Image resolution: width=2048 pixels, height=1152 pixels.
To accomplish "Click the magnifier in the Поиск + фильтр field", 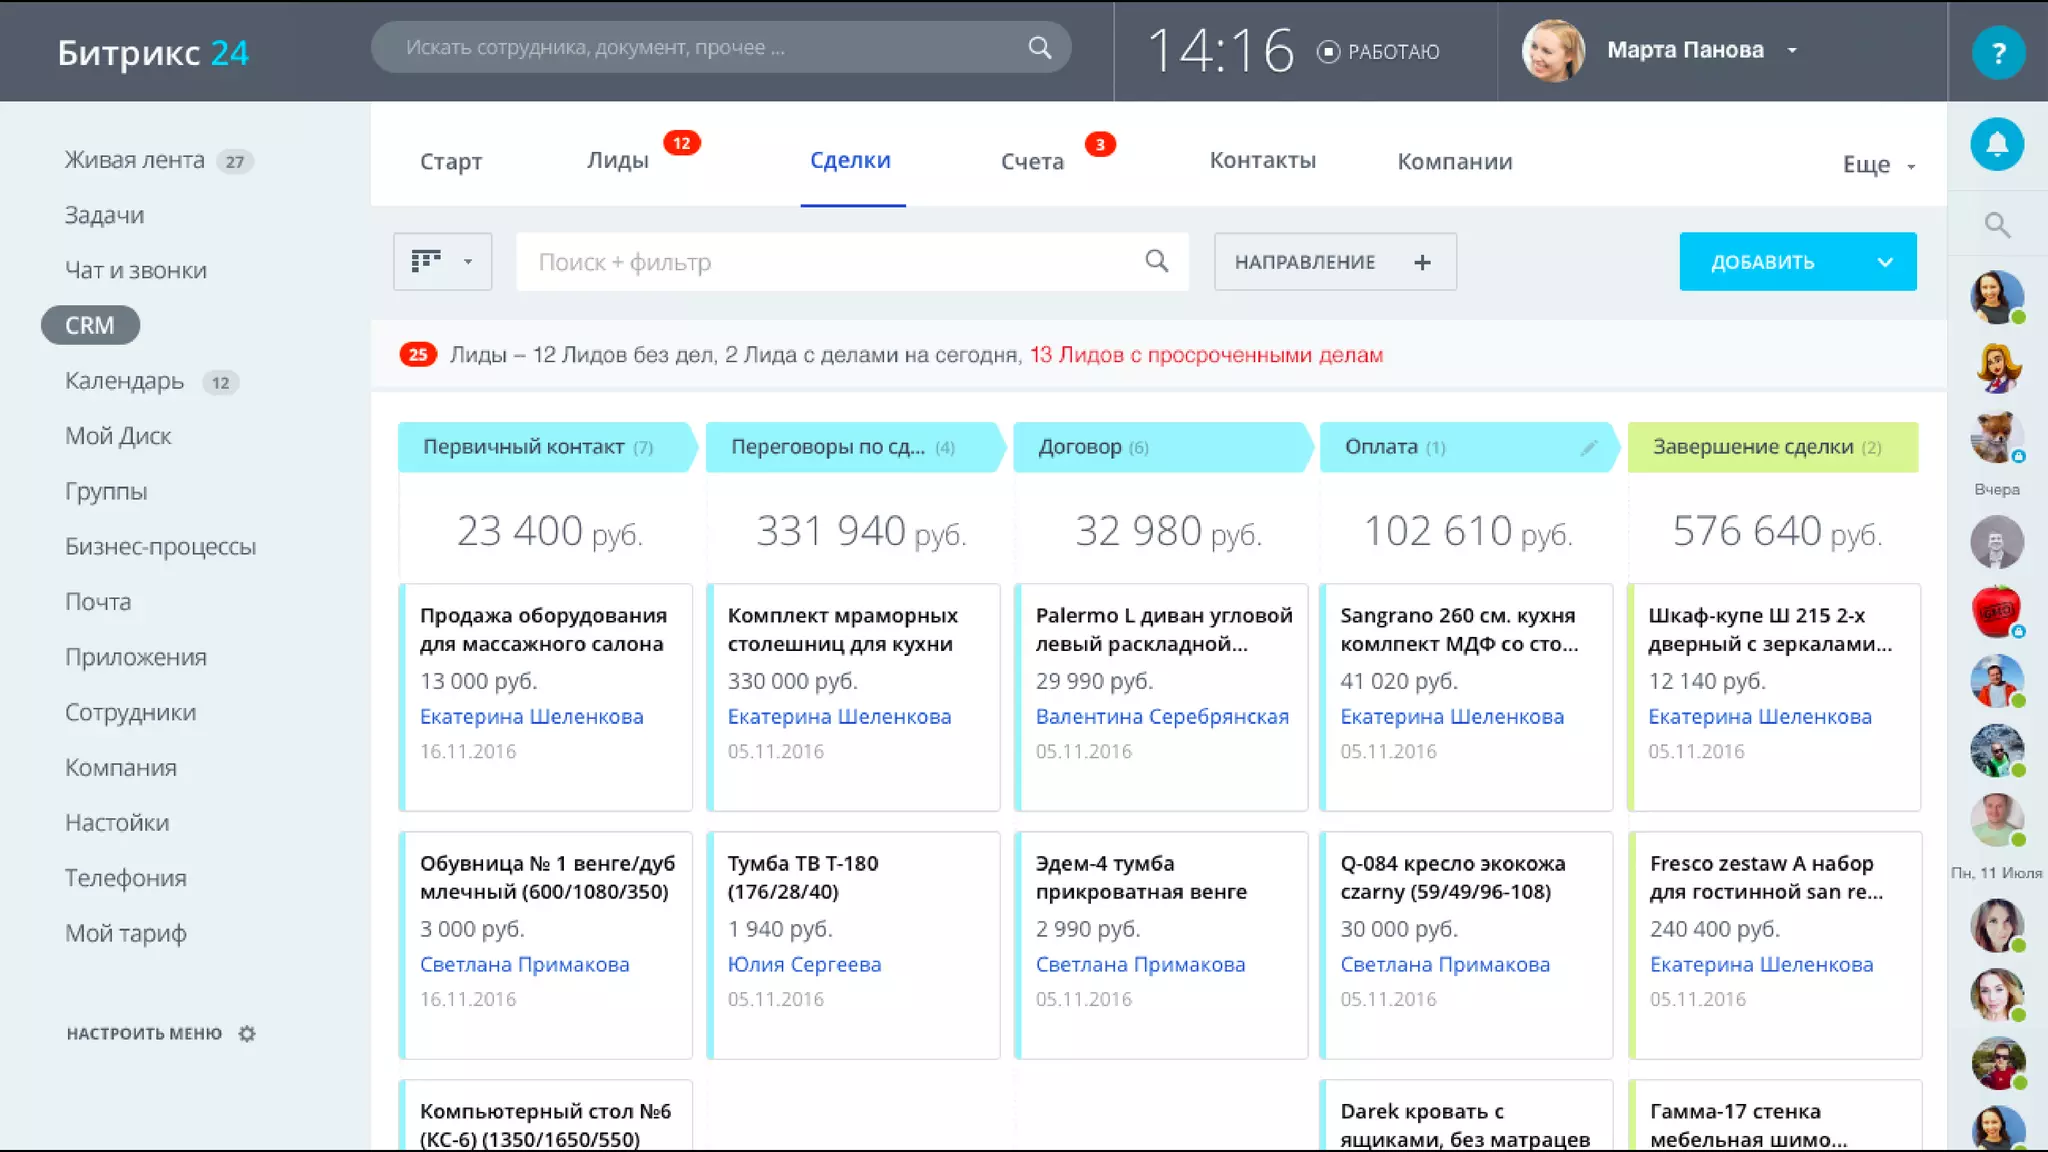I will pos(1156,262).
